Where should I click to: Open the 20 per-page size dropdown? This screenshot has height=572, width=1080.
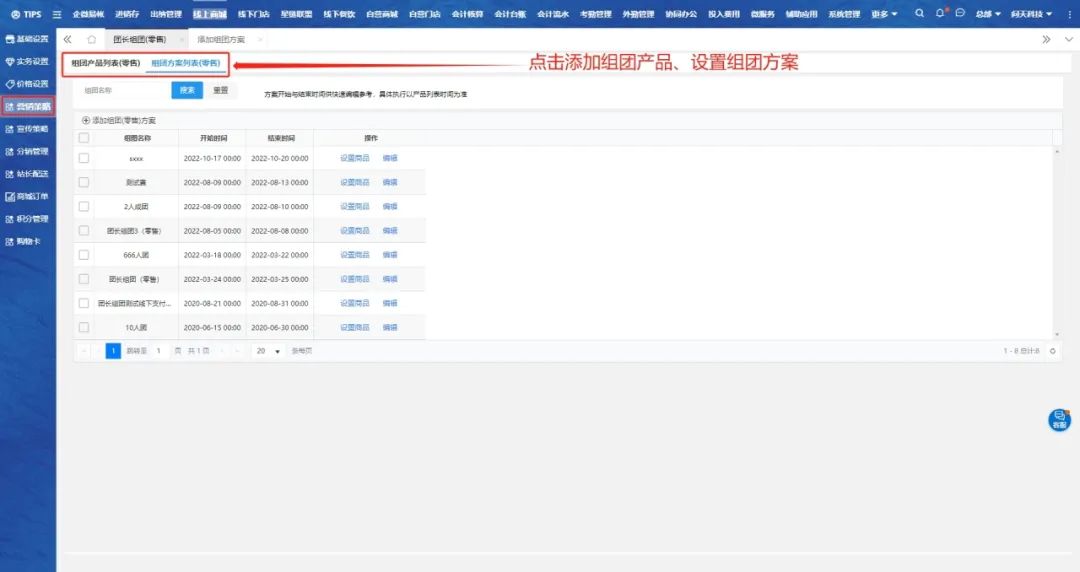click(267, 351)
